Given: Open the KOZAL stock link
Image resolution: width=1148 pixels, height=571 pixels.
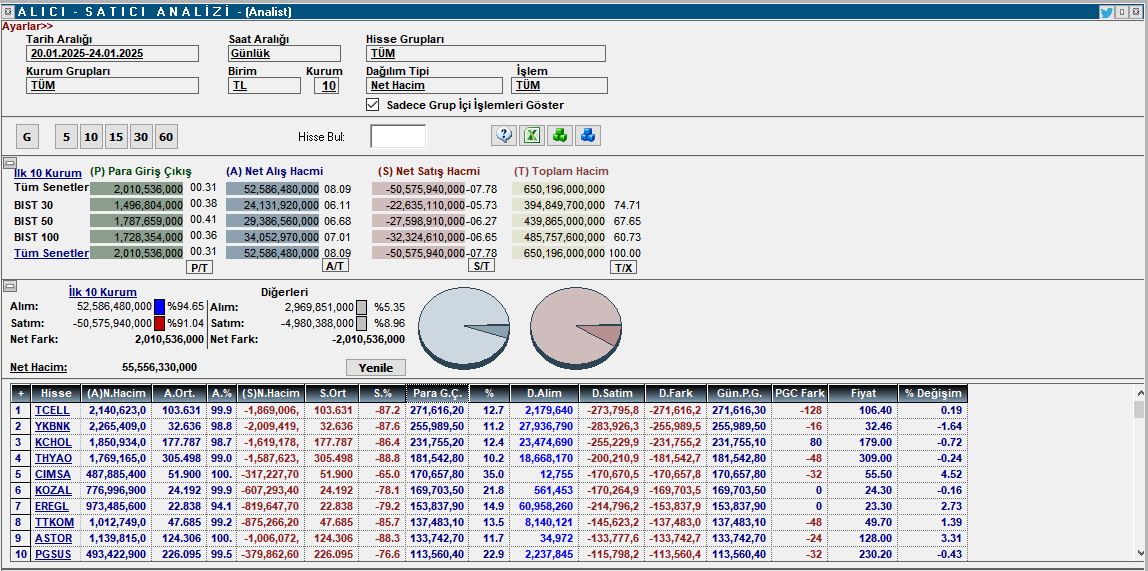Looking at the screenshot, I should click(53, 490).
